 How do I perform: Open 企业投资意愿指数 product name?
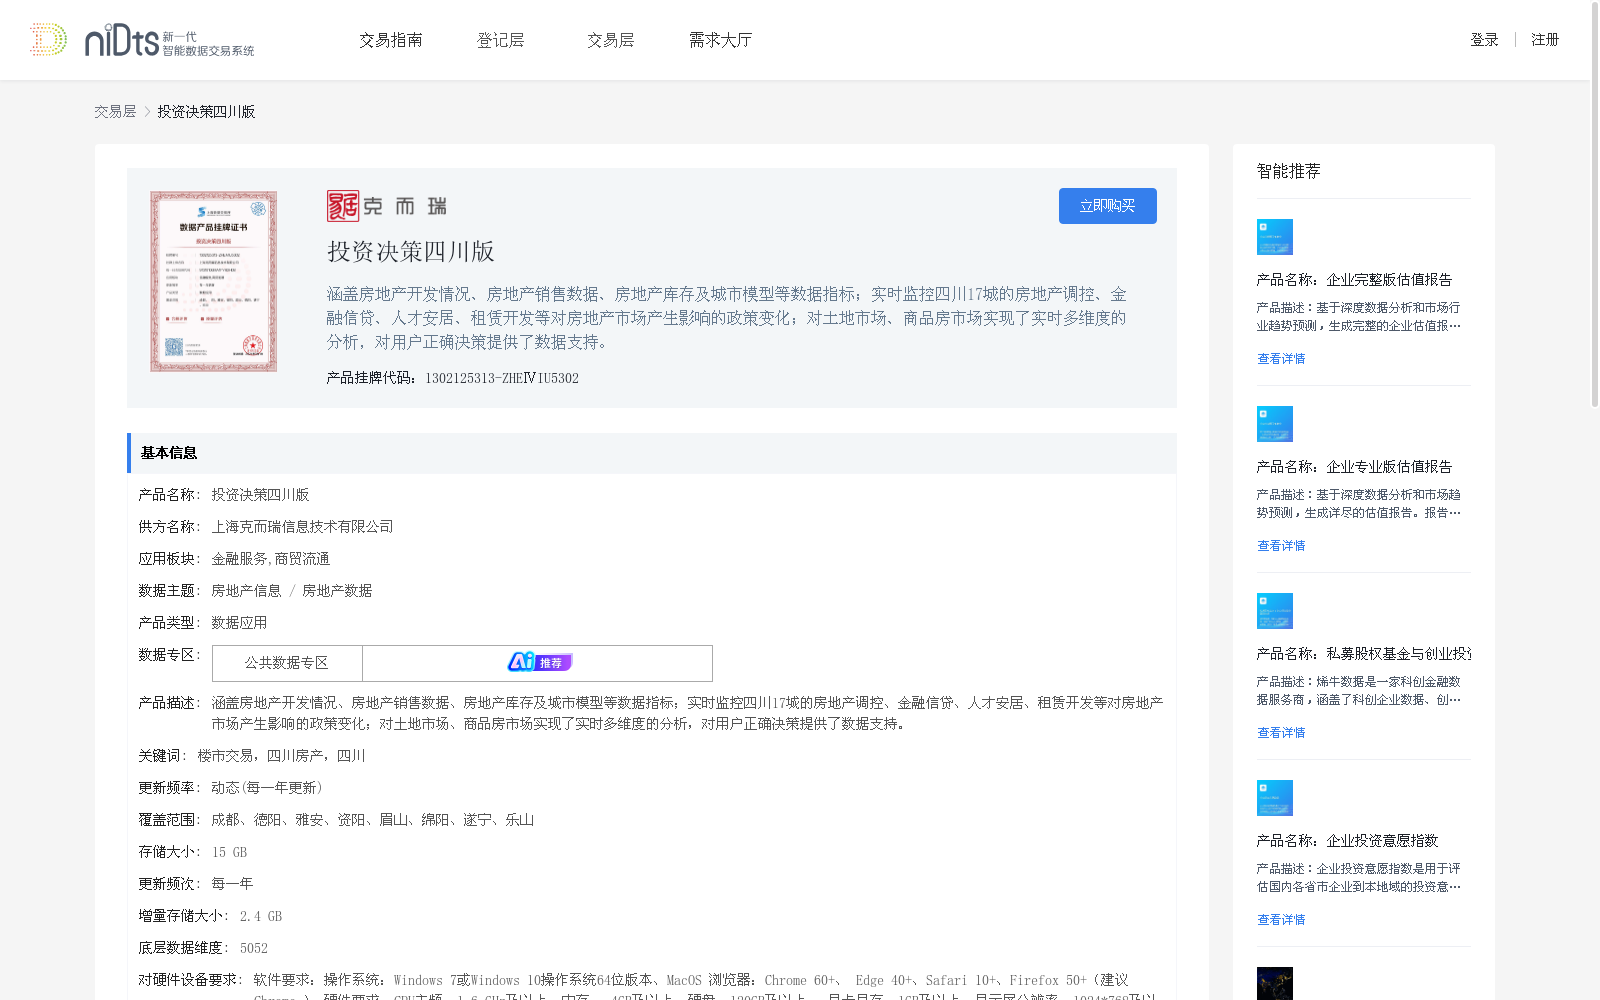[x=1348, y=841]
